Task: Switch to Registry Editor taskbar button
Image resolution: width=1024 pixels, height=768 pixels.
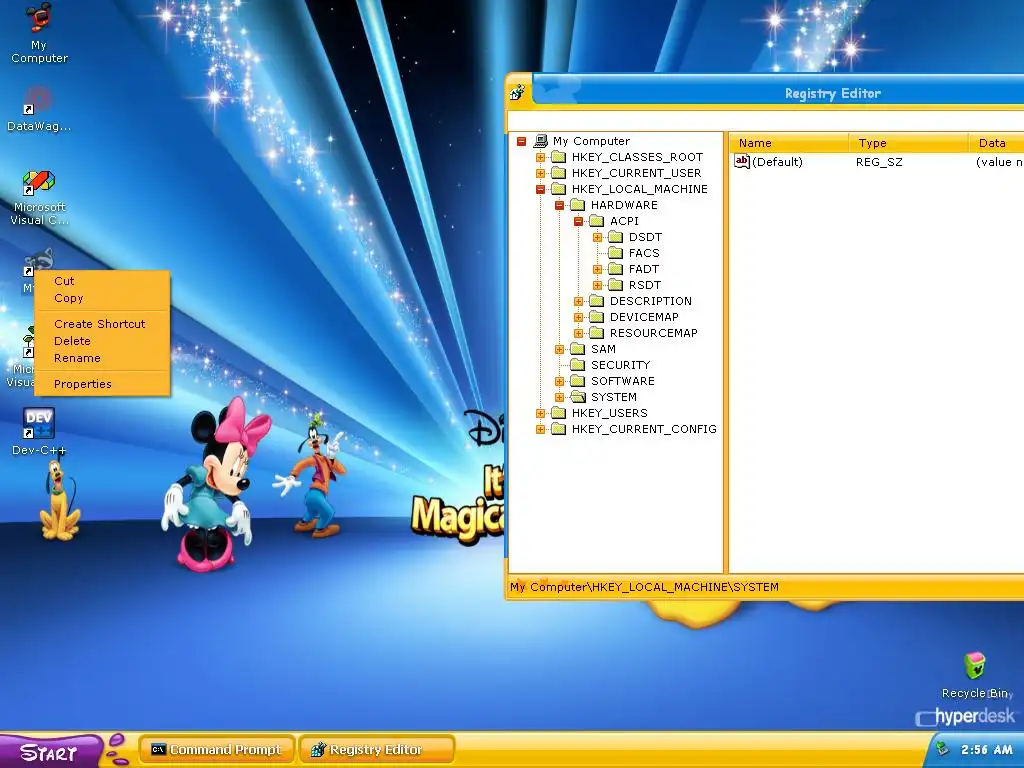Action: pos(376,749)
